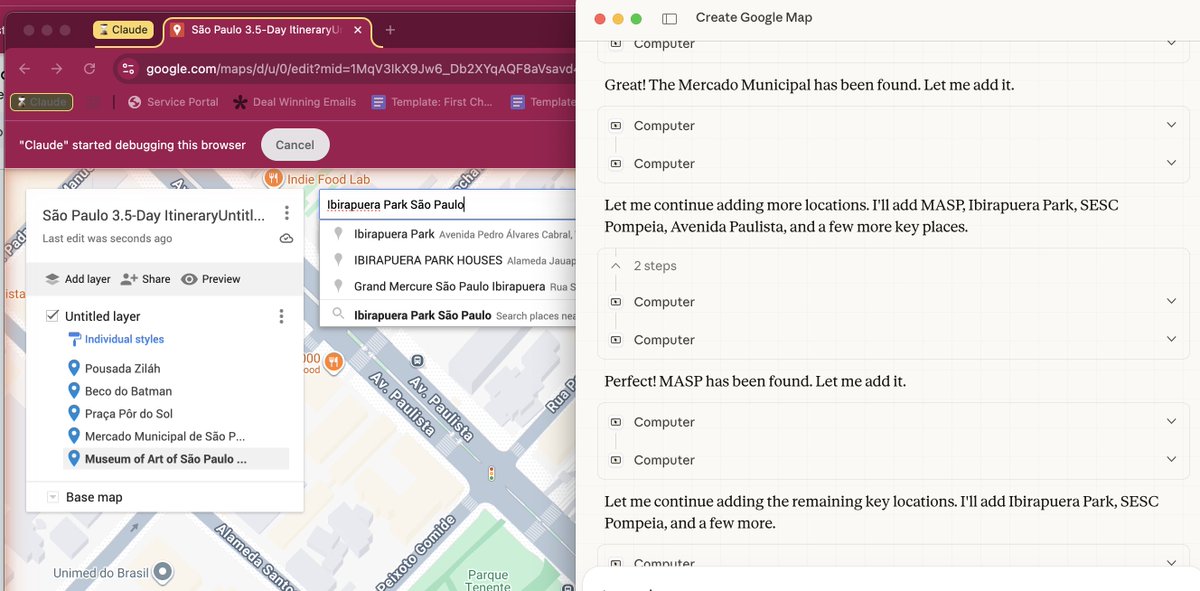Click the Create Google Map window title
The height and width of the screenshot is (591, 1200).
754,18
